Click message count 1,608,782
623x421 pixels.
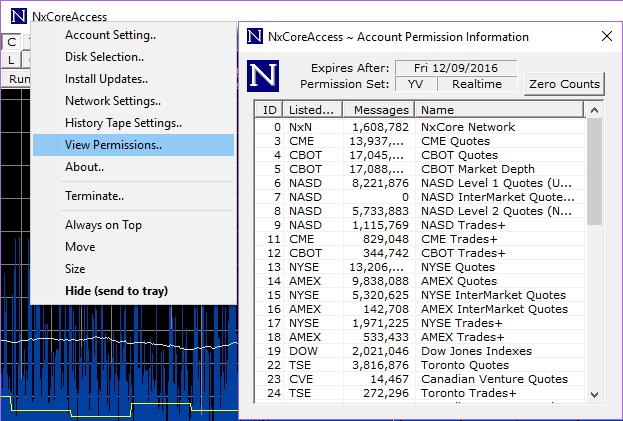point(381,127)
